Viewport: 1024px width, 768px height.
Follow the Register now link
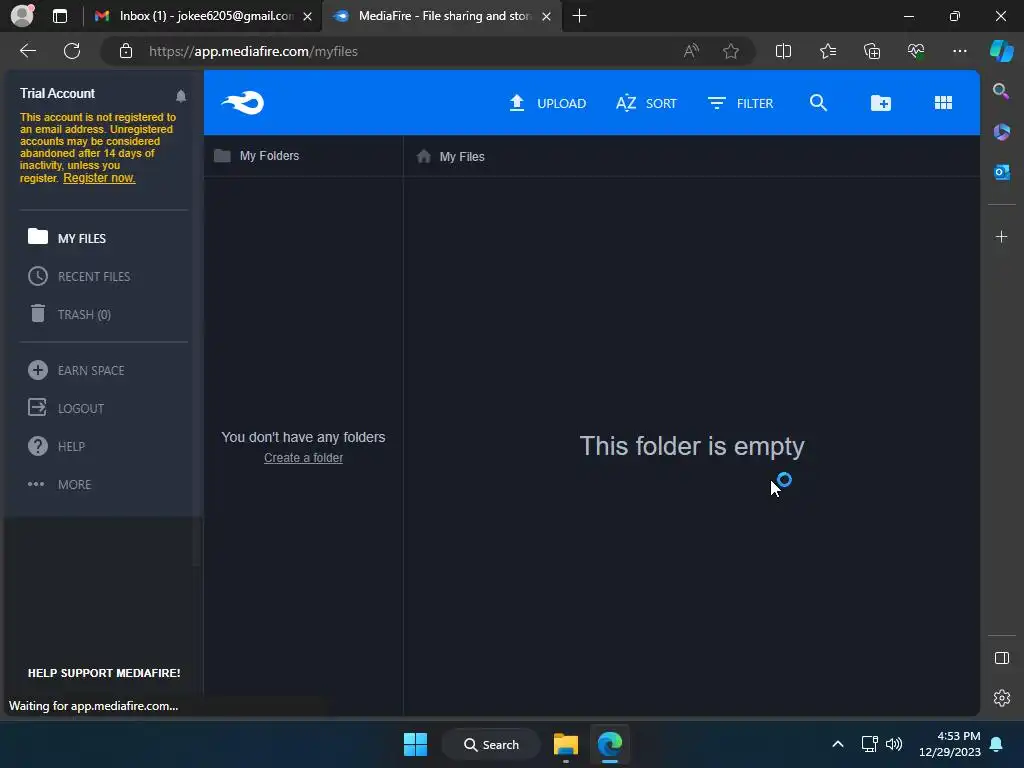99,178
